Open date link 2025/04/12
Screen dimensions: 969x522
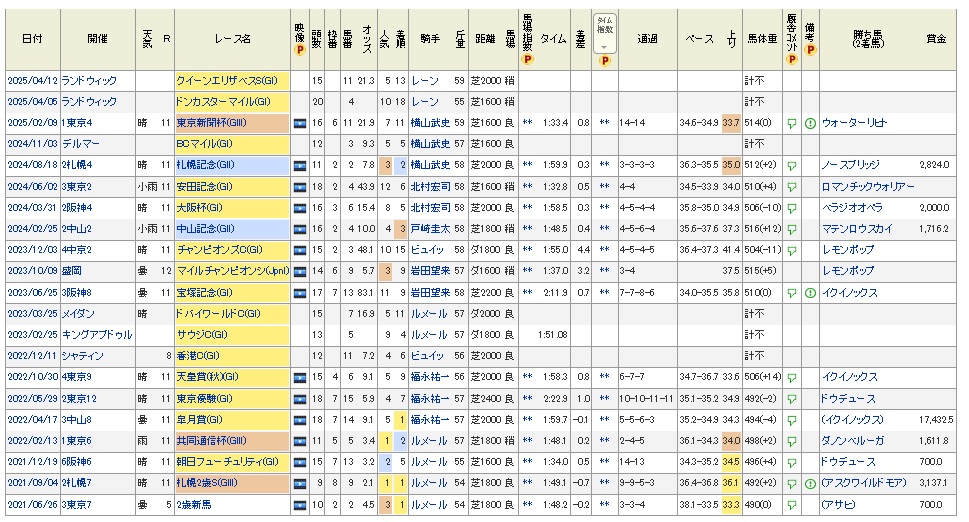[33, 81]
